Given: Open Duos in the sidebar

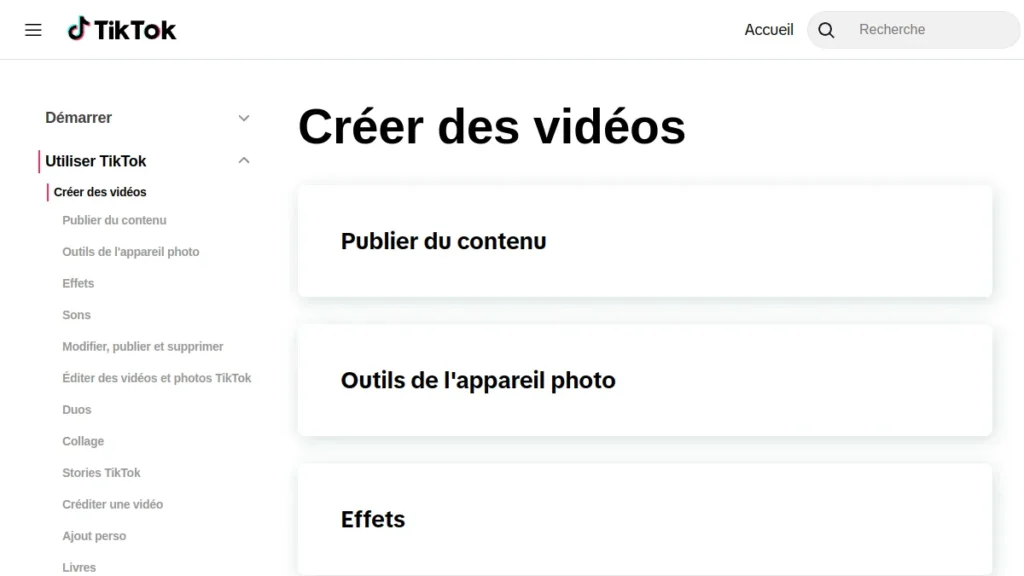Looking at the screenshot, I should pyautogui.click(x=76, y=409).
